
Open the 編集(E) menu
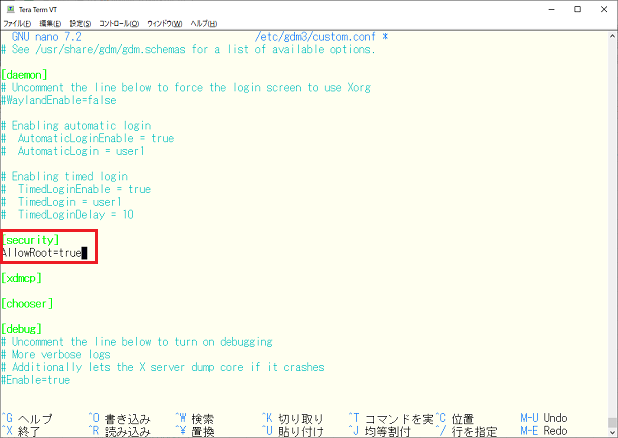[49, 22]
